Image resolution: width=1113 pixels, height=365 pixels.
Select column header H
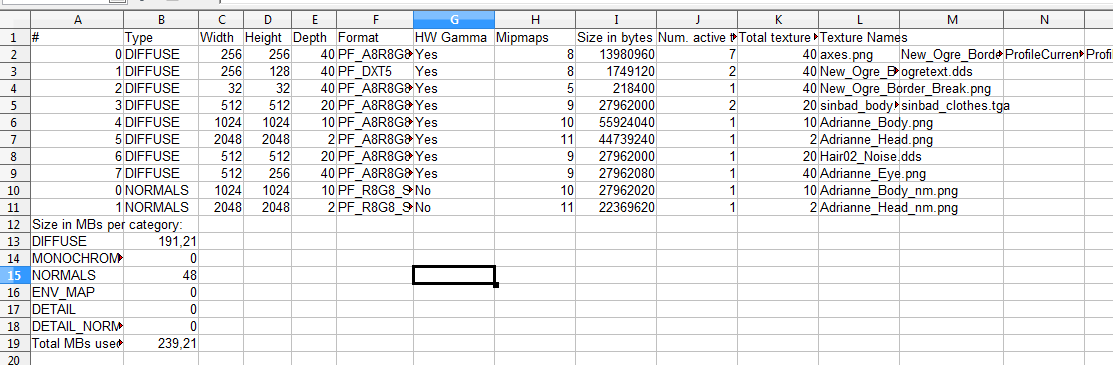pos(534,20)
